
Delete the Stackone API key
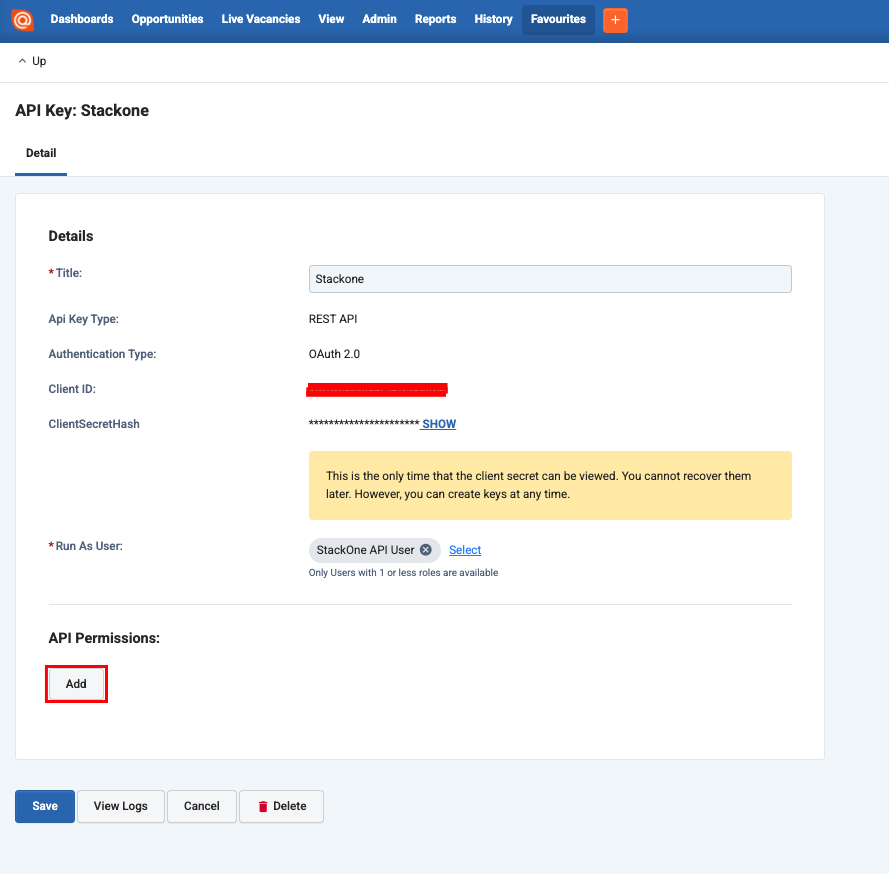point(282,806)
